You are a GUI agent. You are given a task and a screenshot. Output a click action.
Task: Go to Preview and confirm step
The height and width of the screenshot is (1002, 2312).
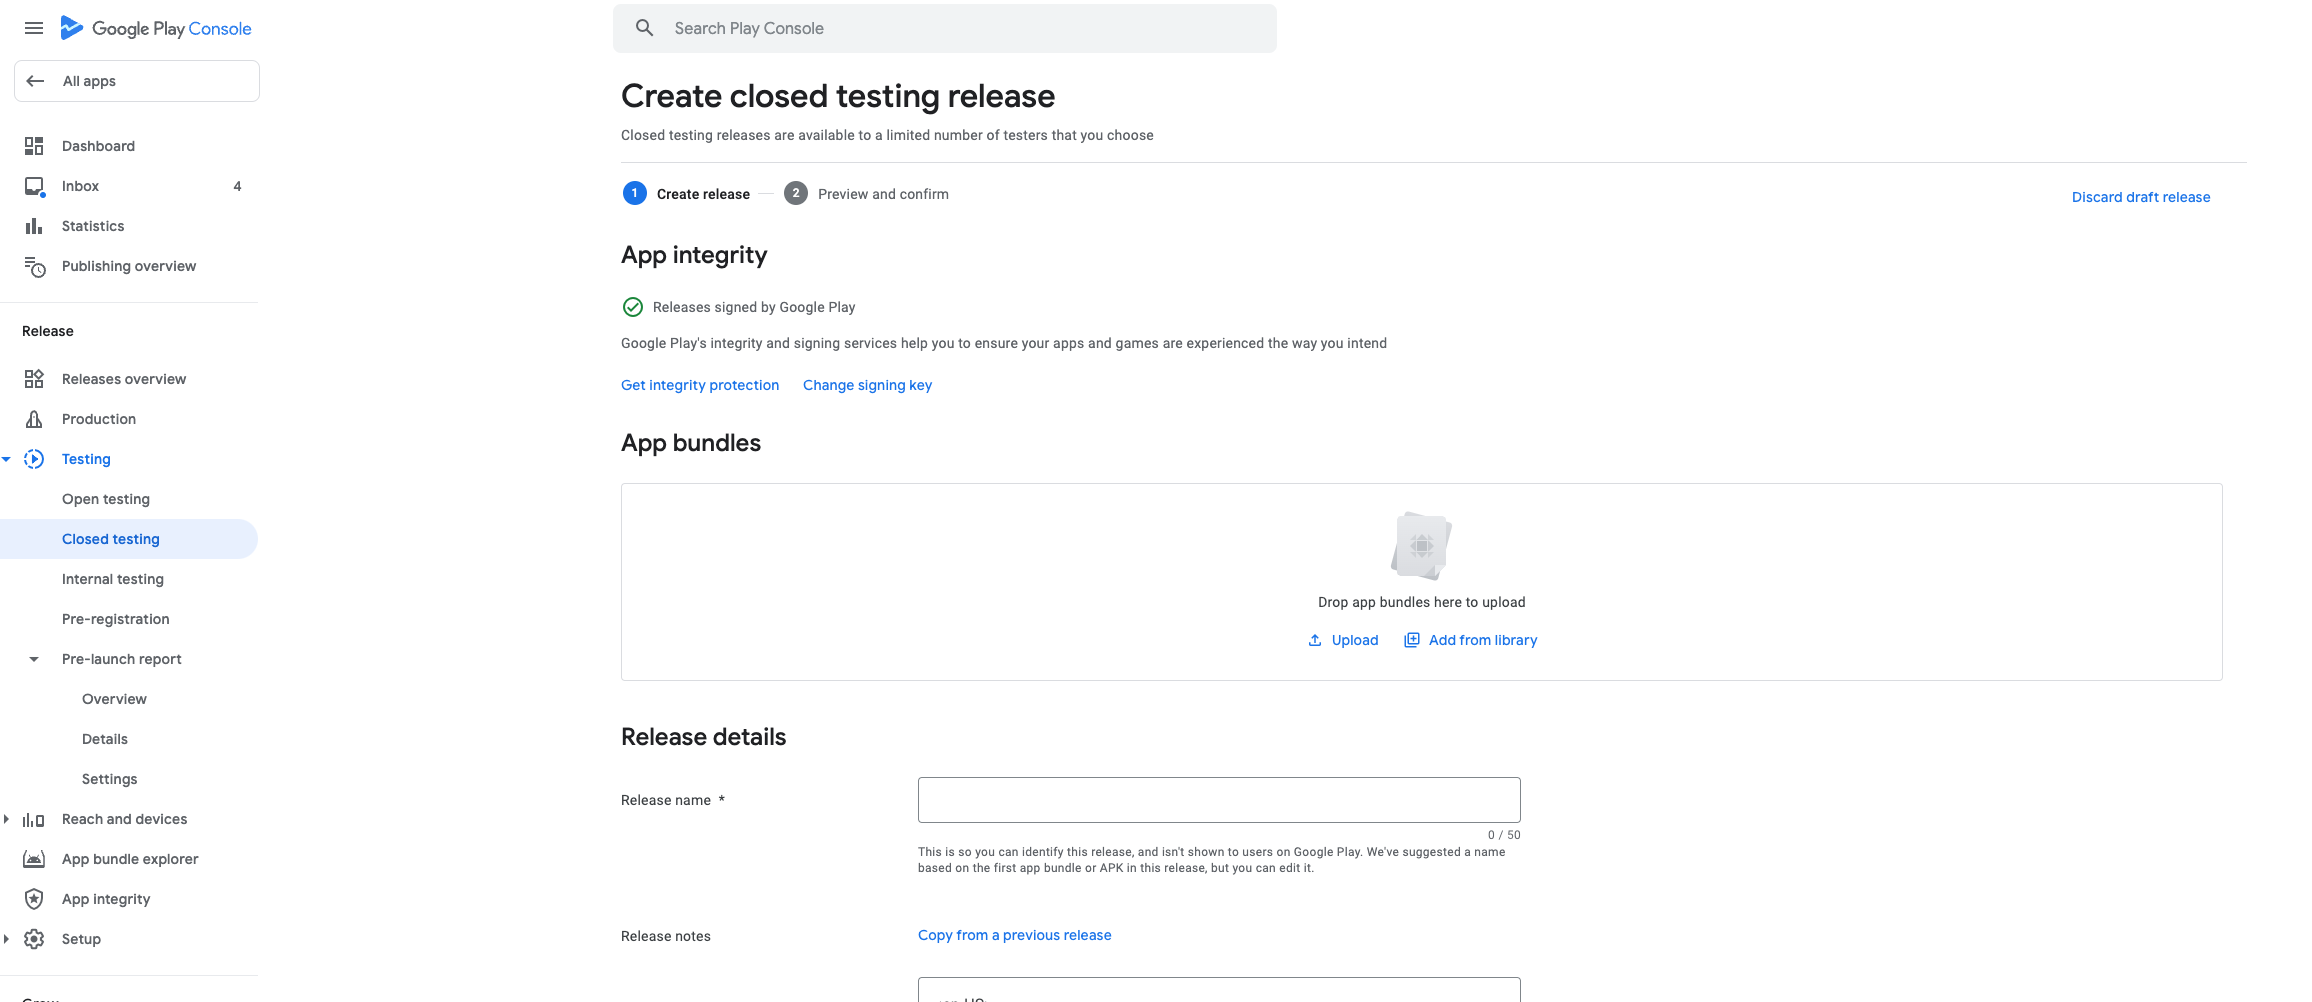[866, 194]
